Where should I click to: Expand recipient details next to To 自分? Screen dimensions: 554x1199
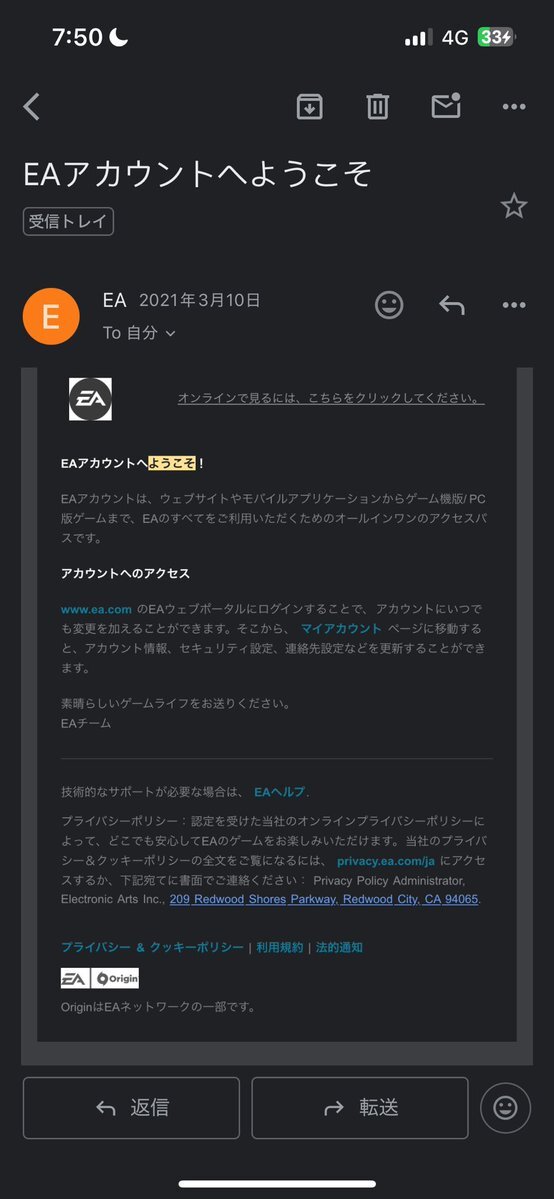(171, 333)
